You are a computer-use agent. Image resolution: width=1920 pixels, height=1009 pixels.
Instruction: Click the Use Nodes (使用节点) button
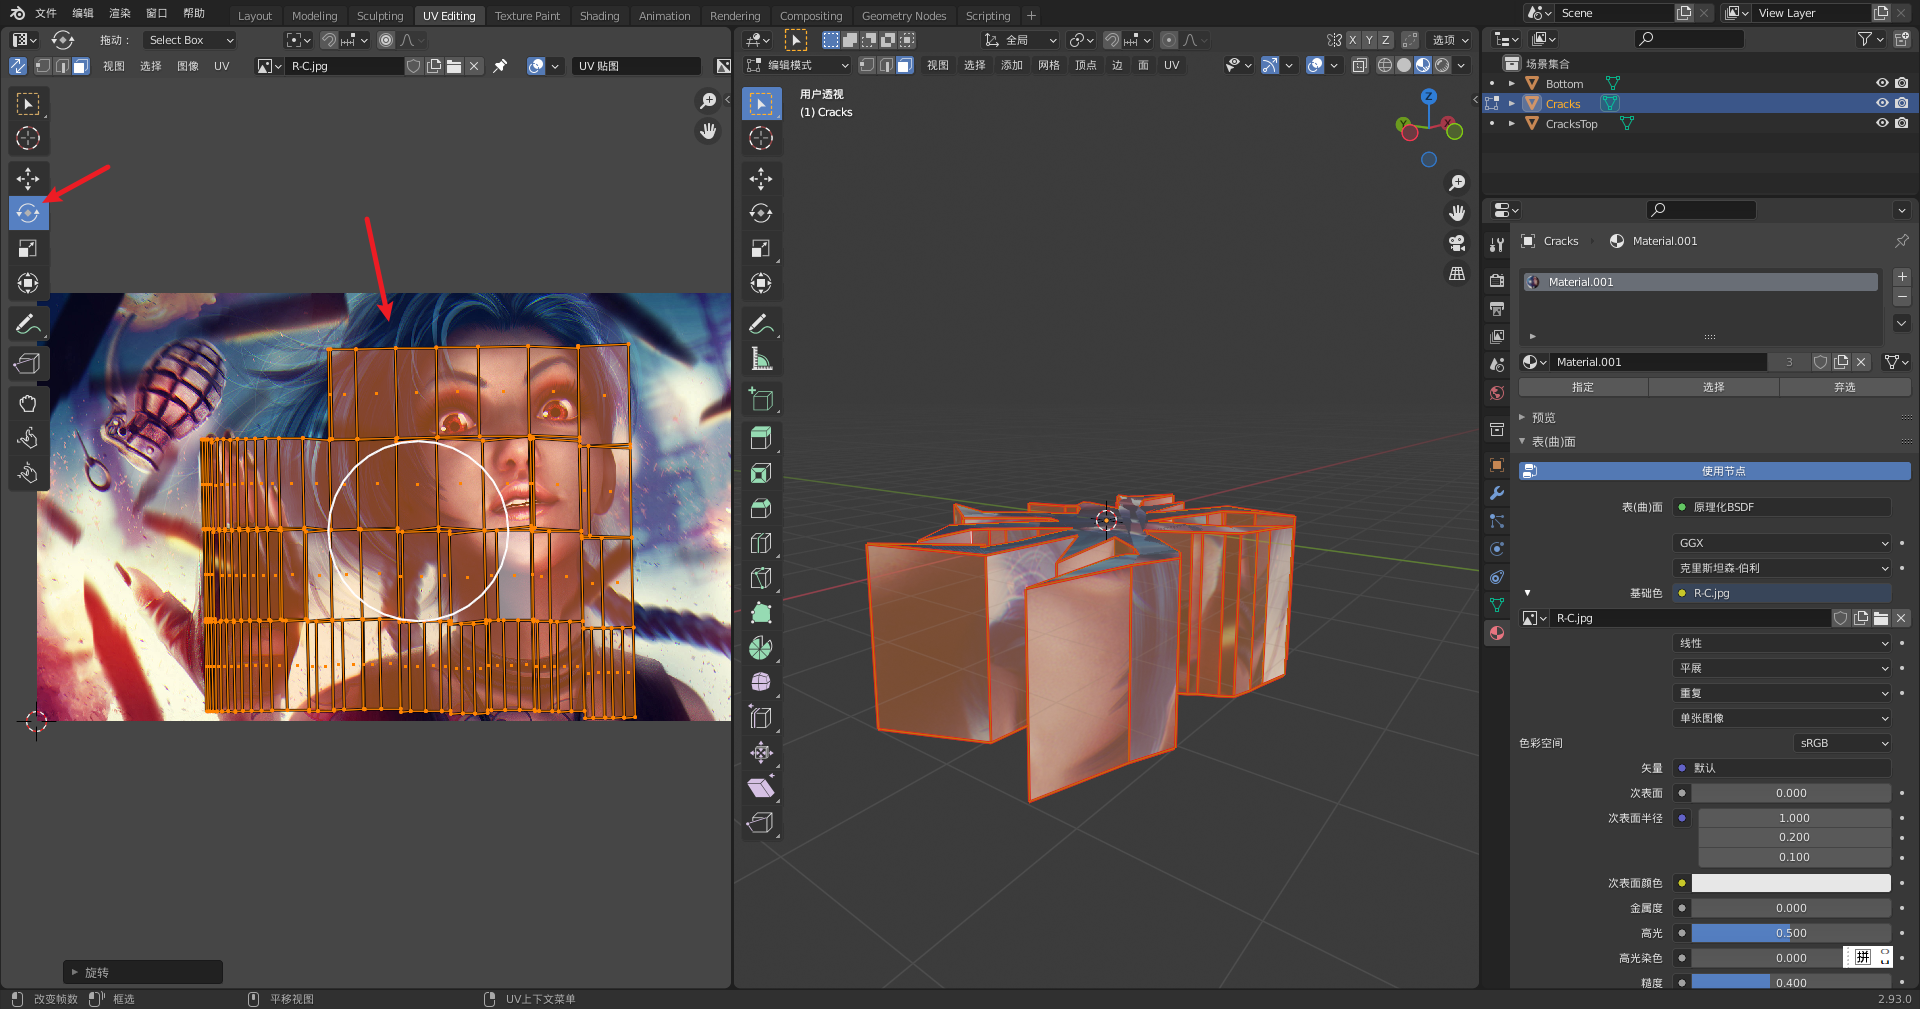[1715, 471]
